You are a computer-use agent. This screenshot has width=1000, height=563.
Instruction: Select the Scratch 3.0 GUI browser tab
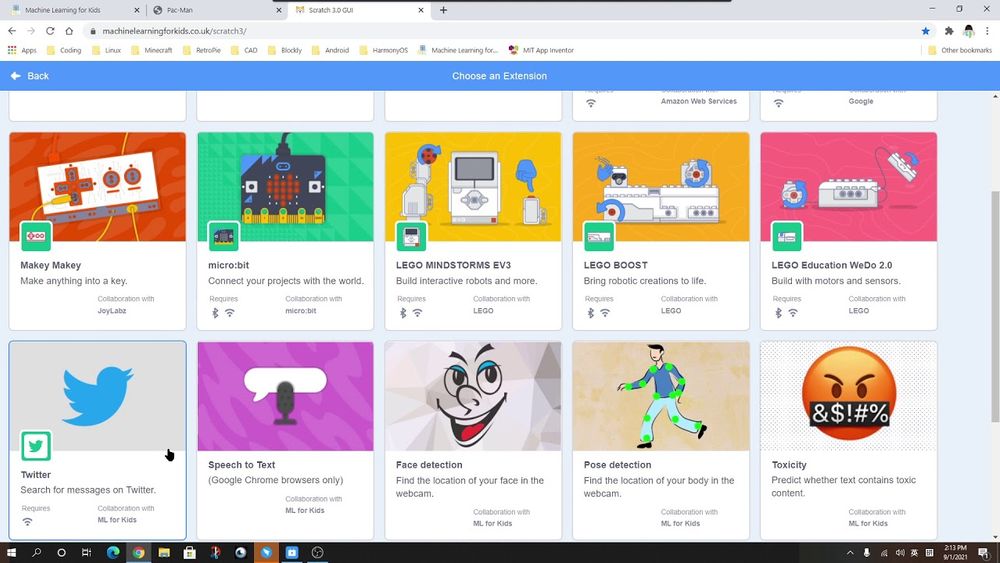coord(359,10)
